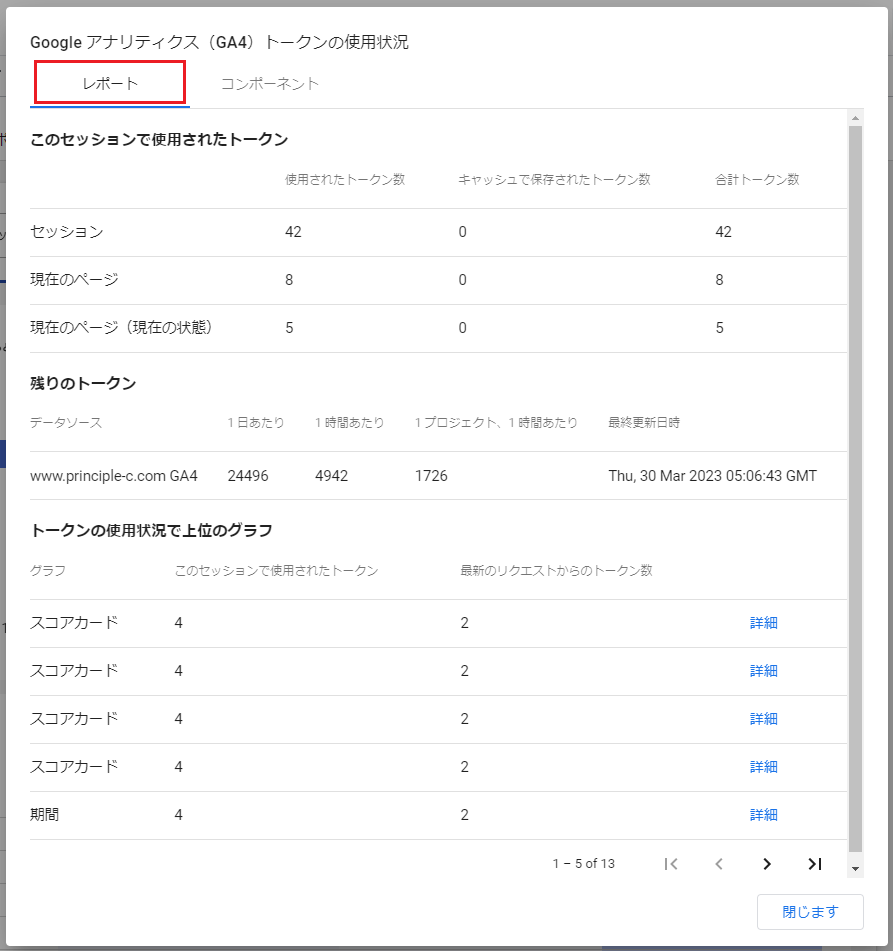Click the vertical scrollbar thumb
893x951 pixels.
(855, 489)
